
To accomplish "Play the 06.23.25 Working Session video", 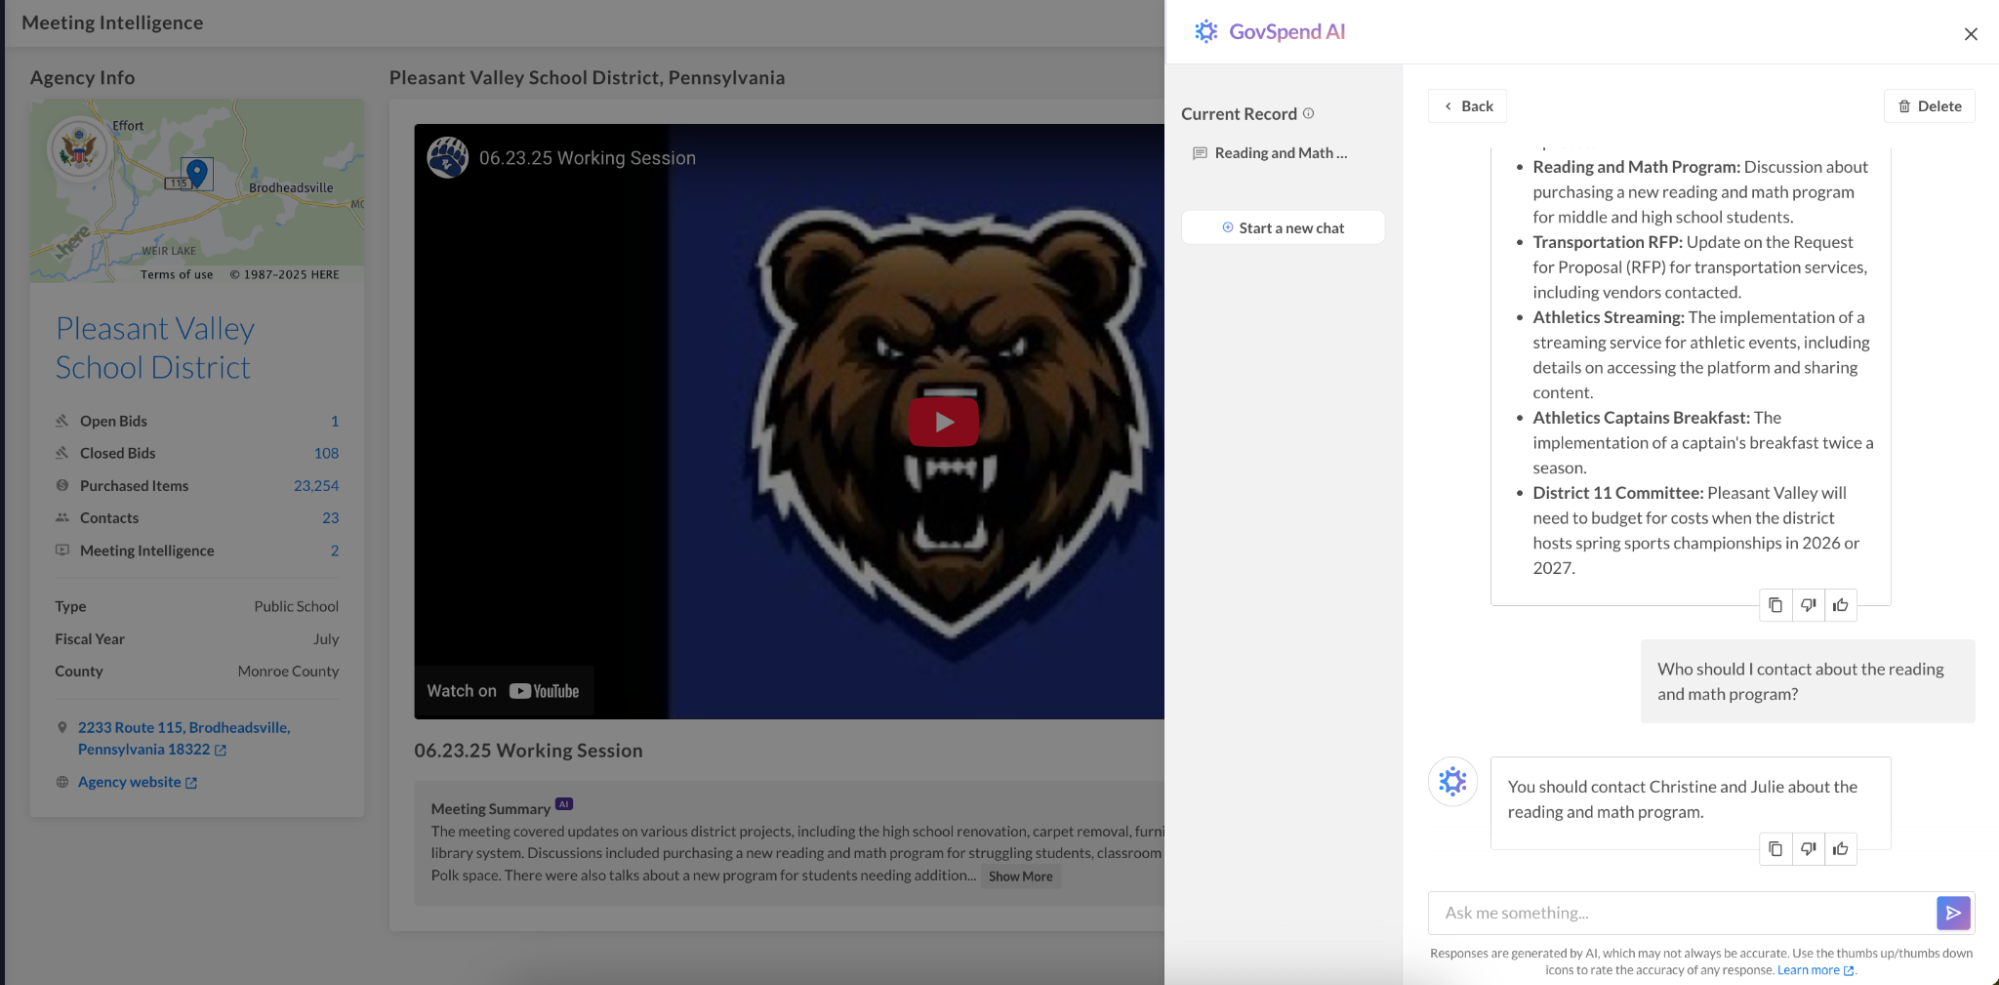I will coord(943,422).
